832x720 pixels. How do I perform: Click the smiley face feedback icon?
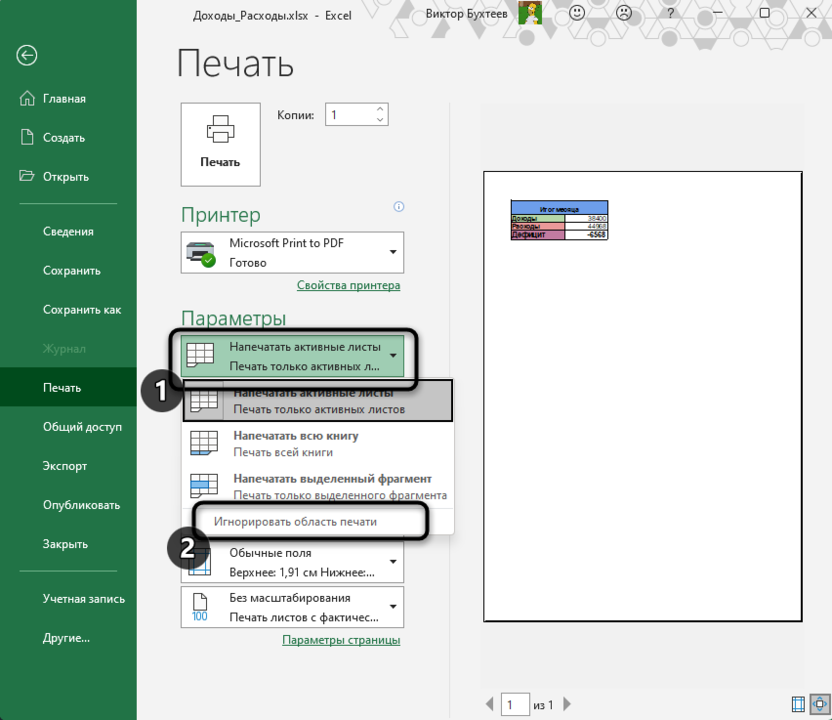coord(578,14)
